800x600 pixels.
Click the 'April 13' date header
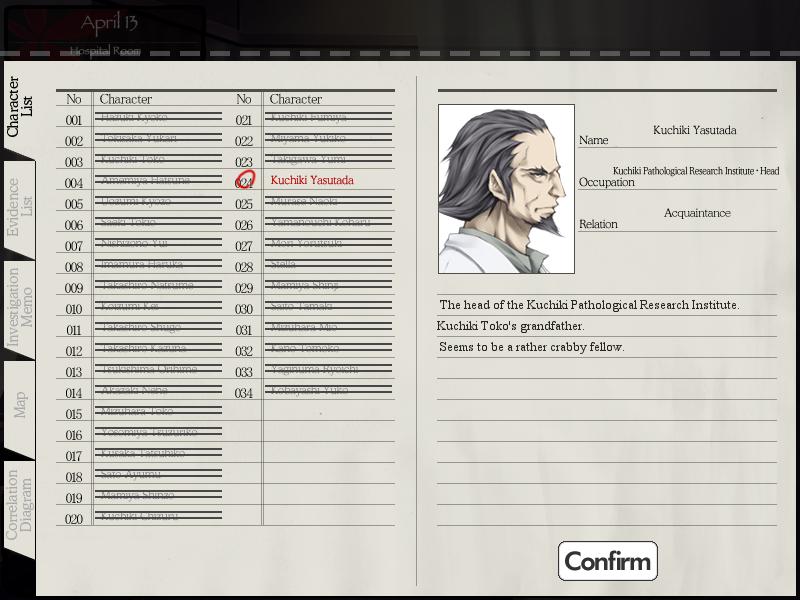click(x=109, y=23)
